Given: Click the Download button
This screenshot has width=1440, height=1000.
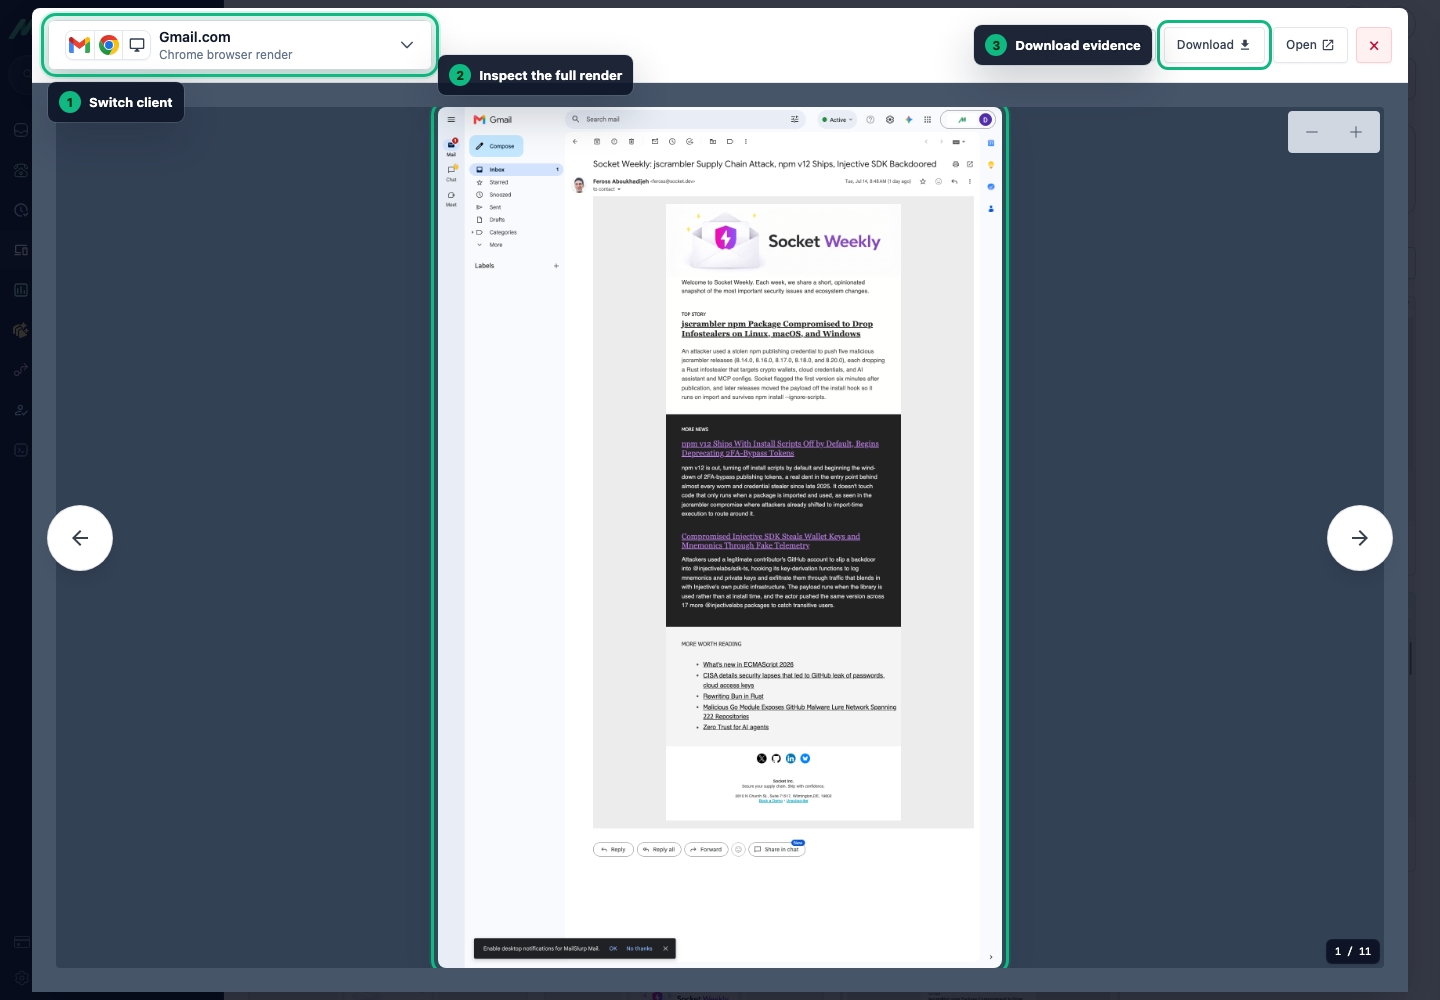Looking at the screenshot, I should [1213, 45].
